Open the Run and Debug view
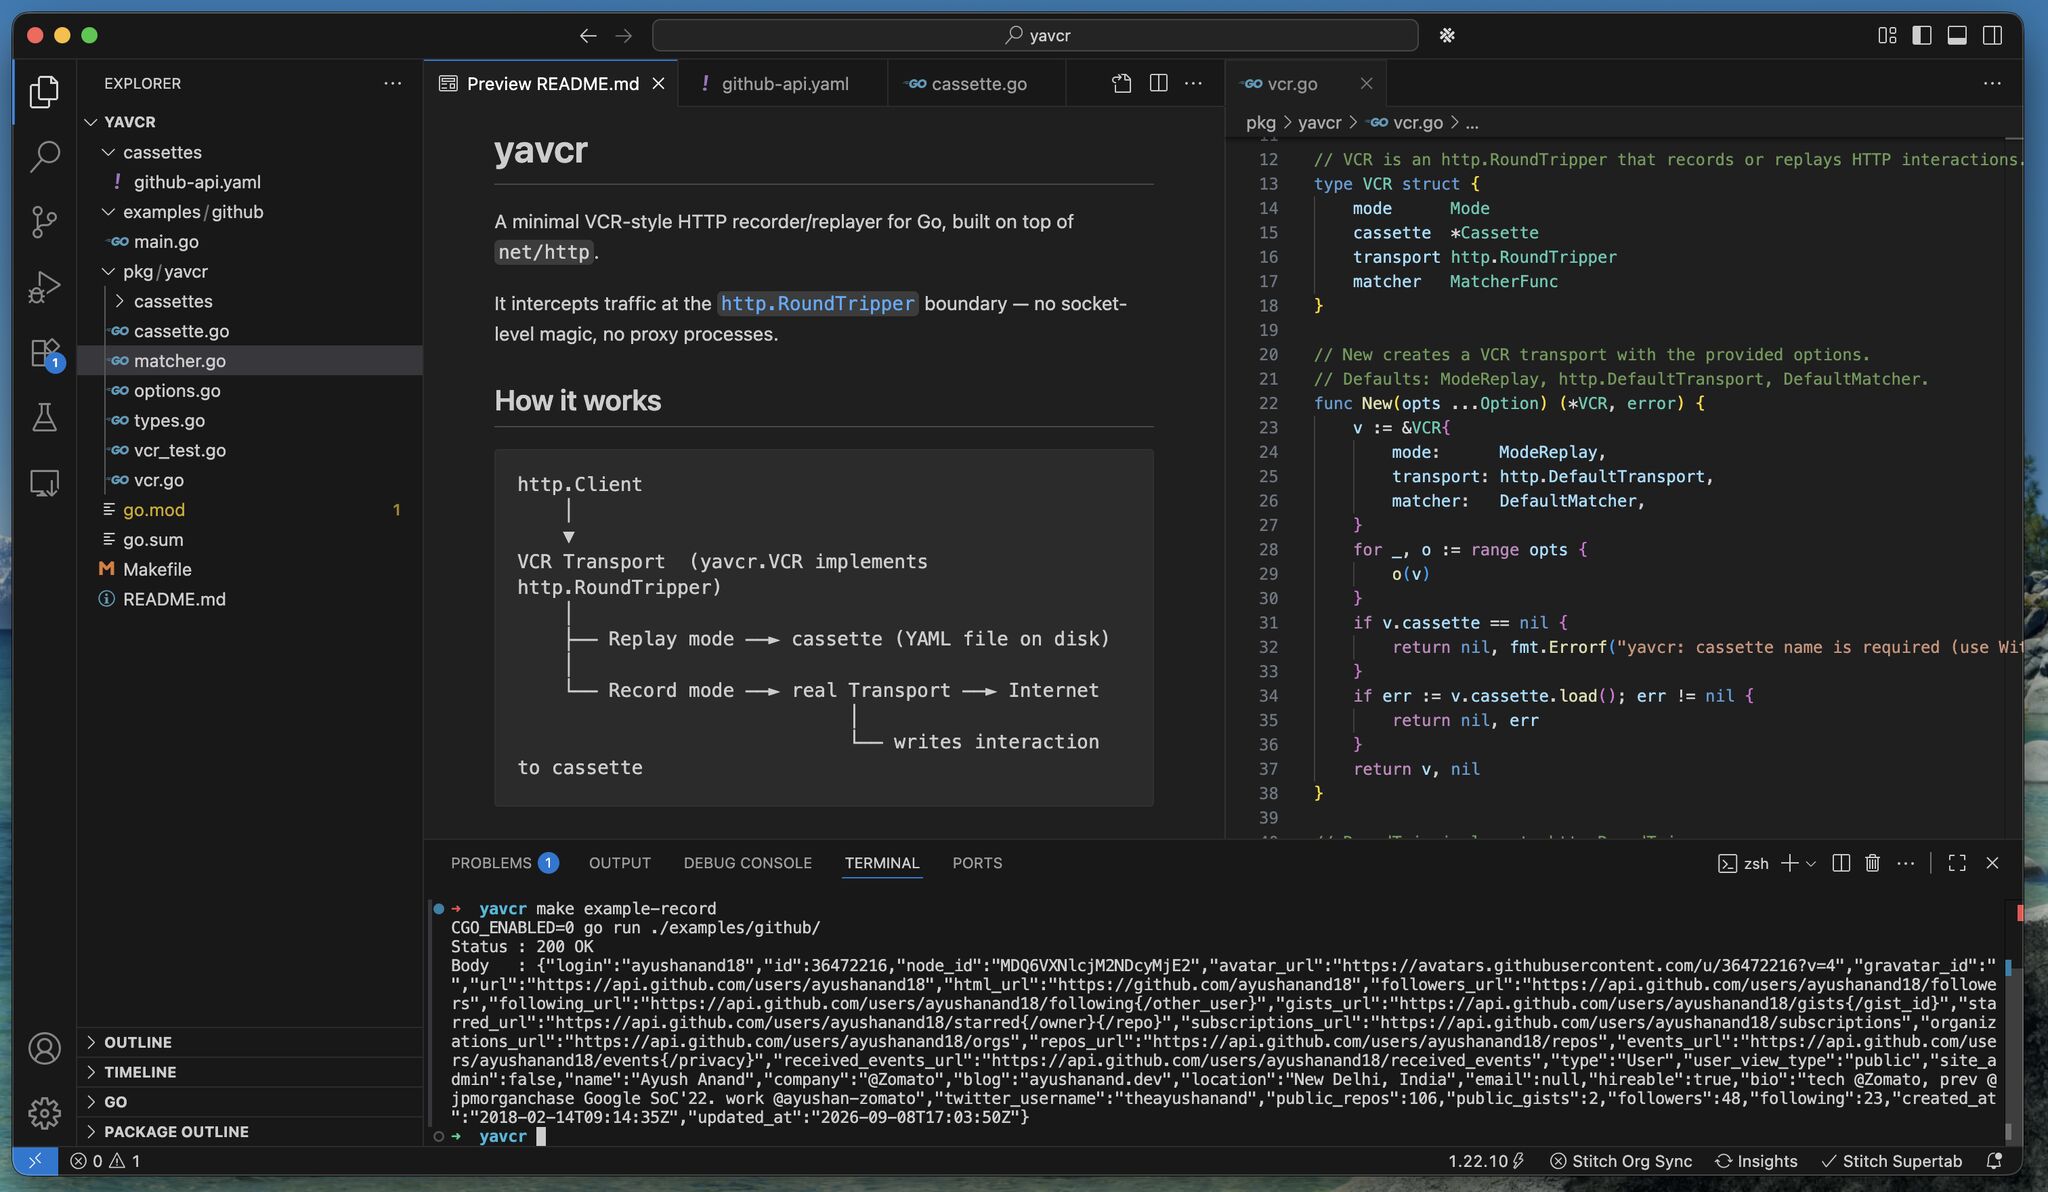2048x1192 pixels. tap(44, 288)
